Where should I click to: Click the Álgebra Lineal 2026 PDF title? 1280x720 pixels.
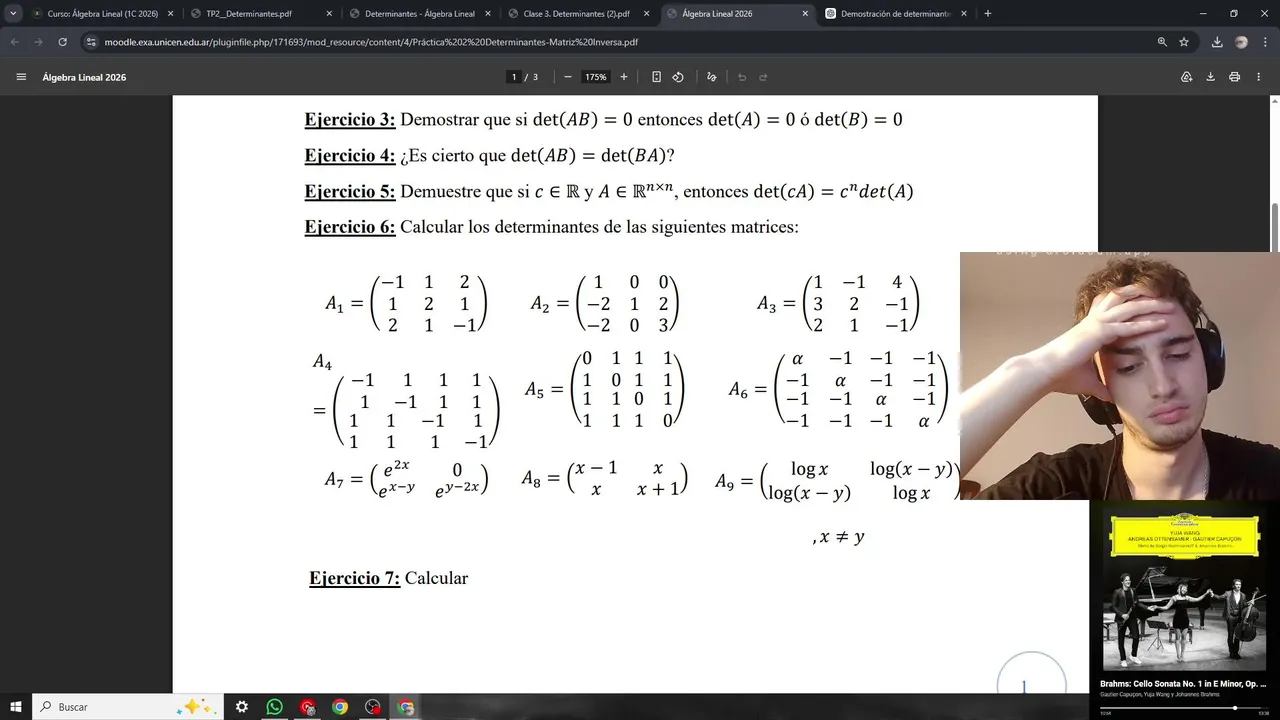coord(84,77)
